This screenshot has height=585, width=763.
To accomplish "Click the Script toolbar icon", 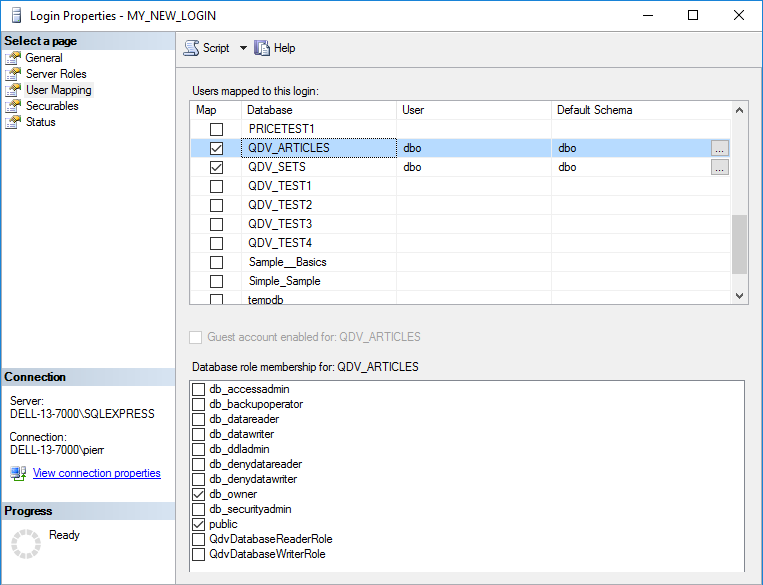I will [191, 48].
